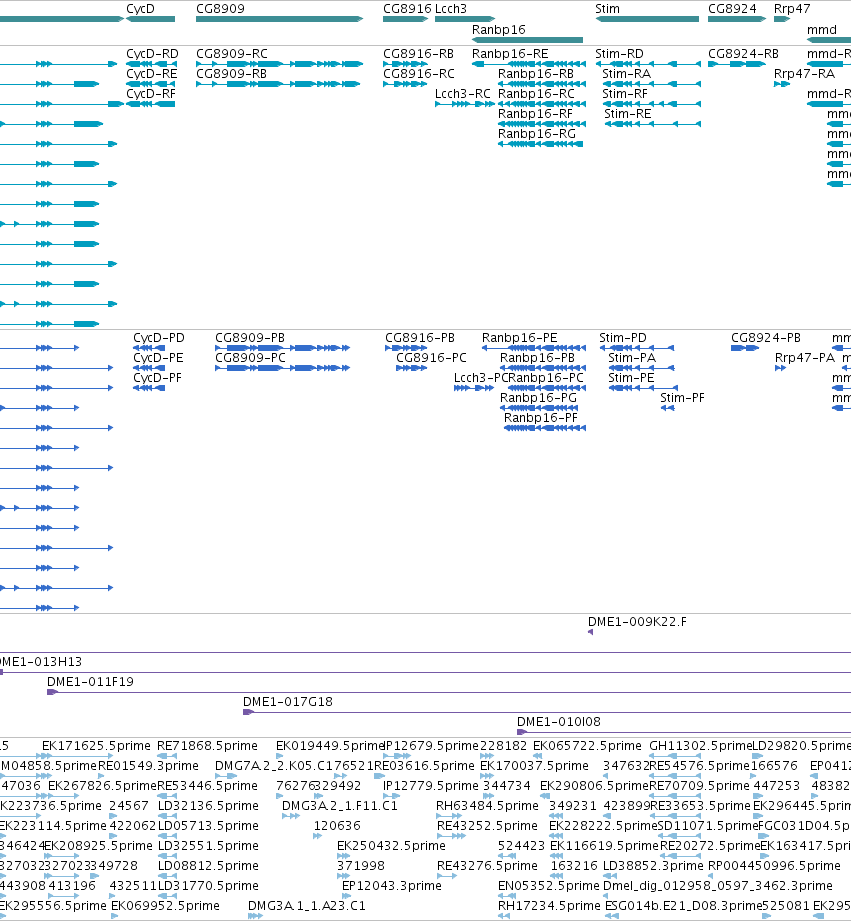Click the CycD-RF transcript
This screenshot has width=851, height=921.
(x=151, y=104)
